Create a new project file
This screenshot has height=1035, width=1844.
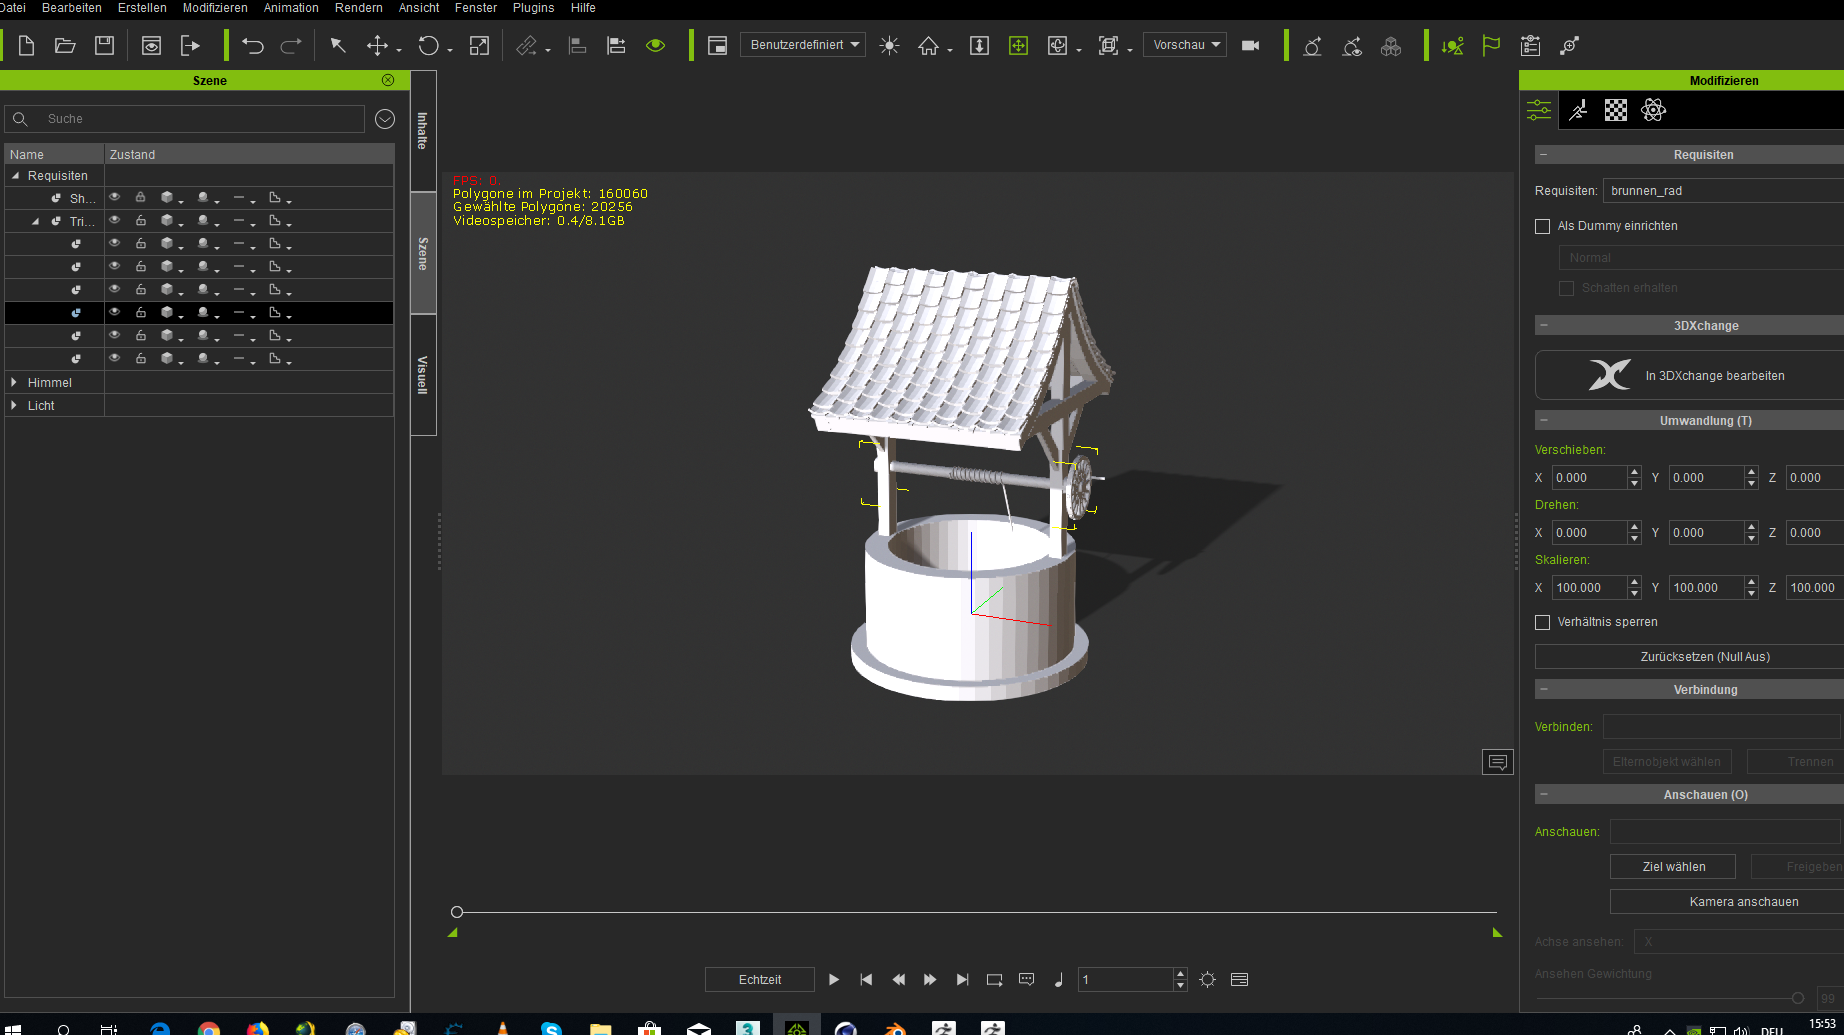click(27, 45)
